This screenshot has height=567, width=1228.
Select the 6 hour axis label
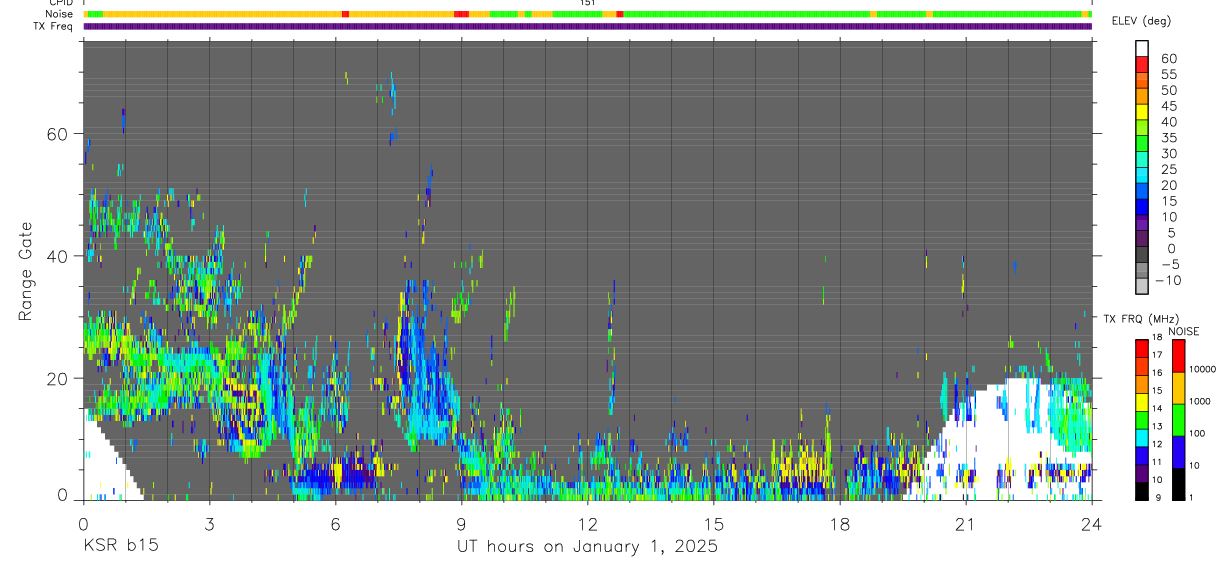click(x=335, y=523)
